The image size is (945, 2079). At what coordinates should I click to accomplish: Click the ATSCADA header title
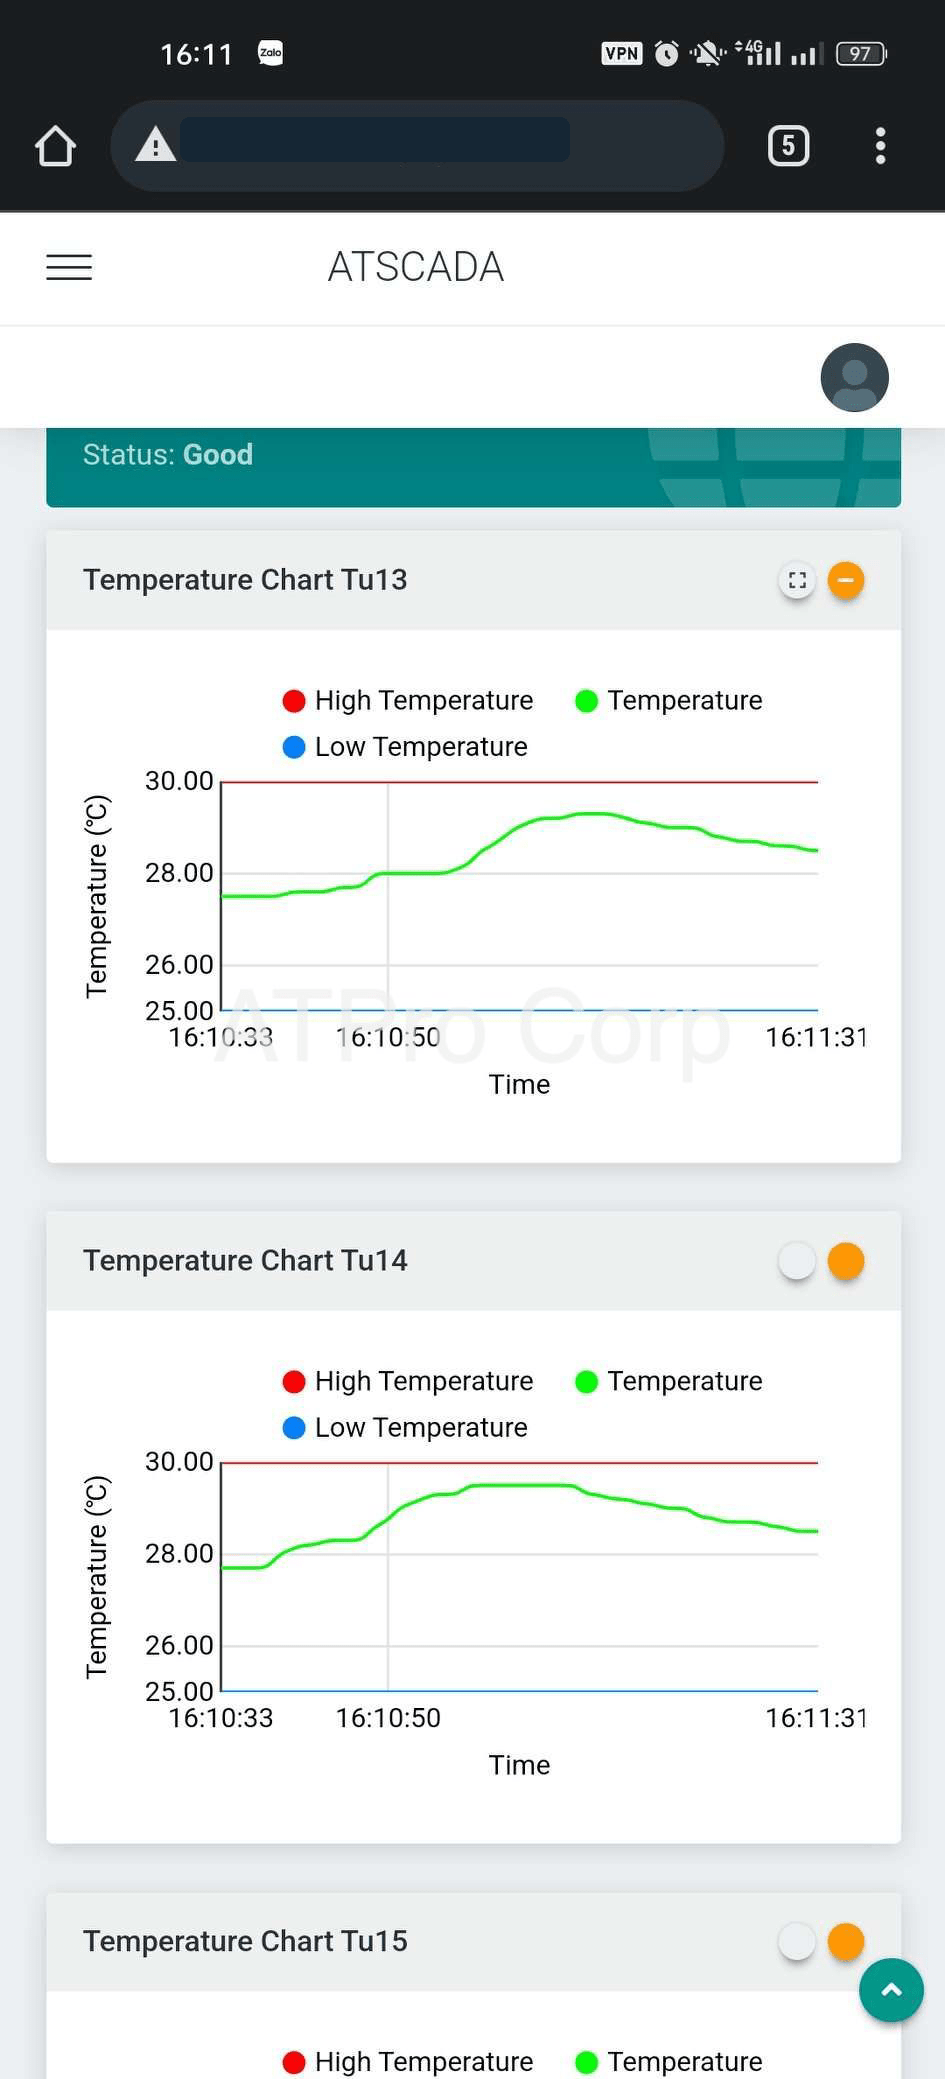point(416,267)
